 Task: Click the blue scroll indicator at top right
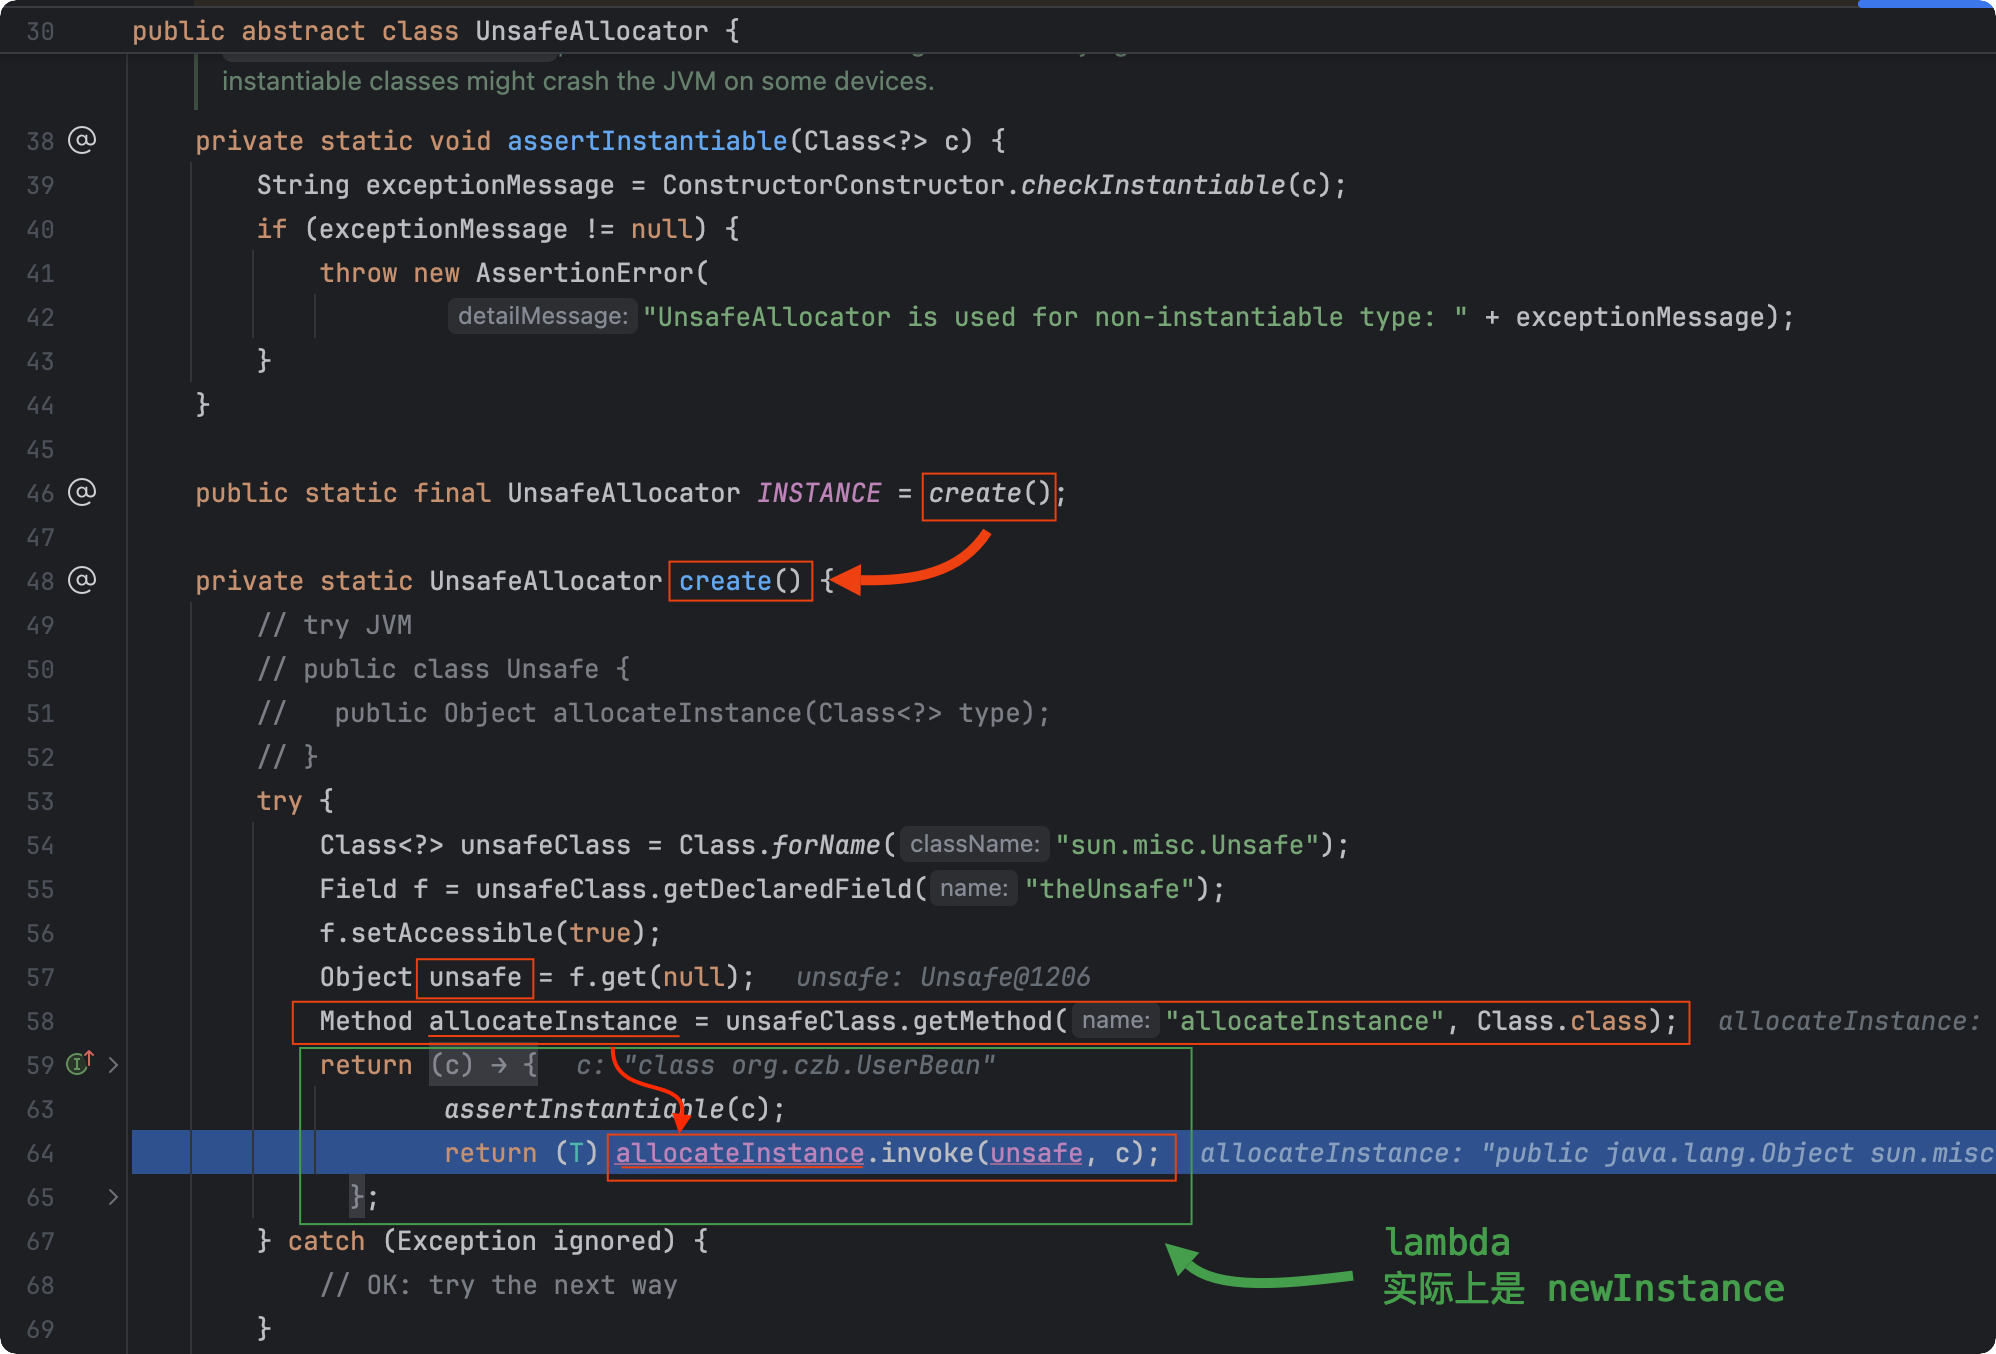tap(1924, 4)
